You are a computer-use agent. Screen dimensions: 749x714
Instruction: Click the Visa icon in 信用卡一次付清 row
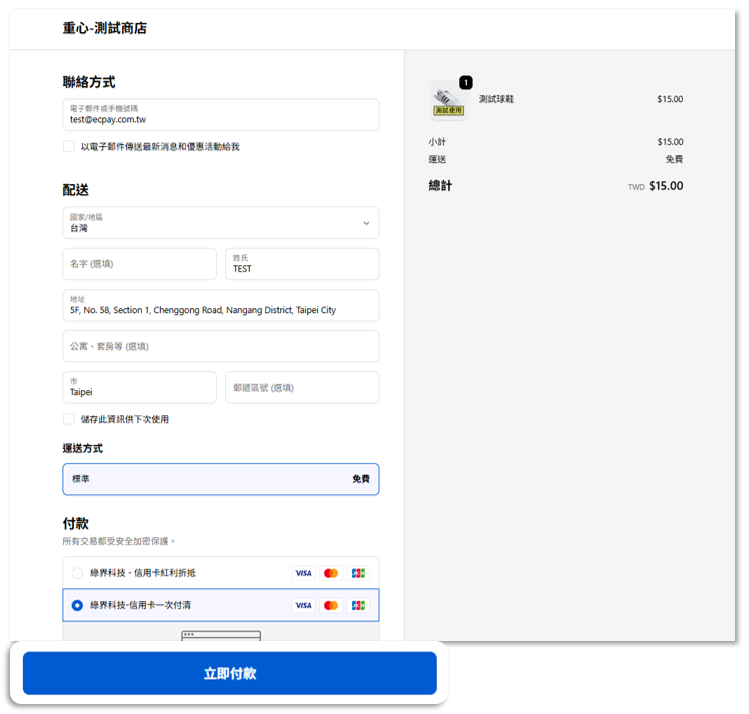coord(303,605)
